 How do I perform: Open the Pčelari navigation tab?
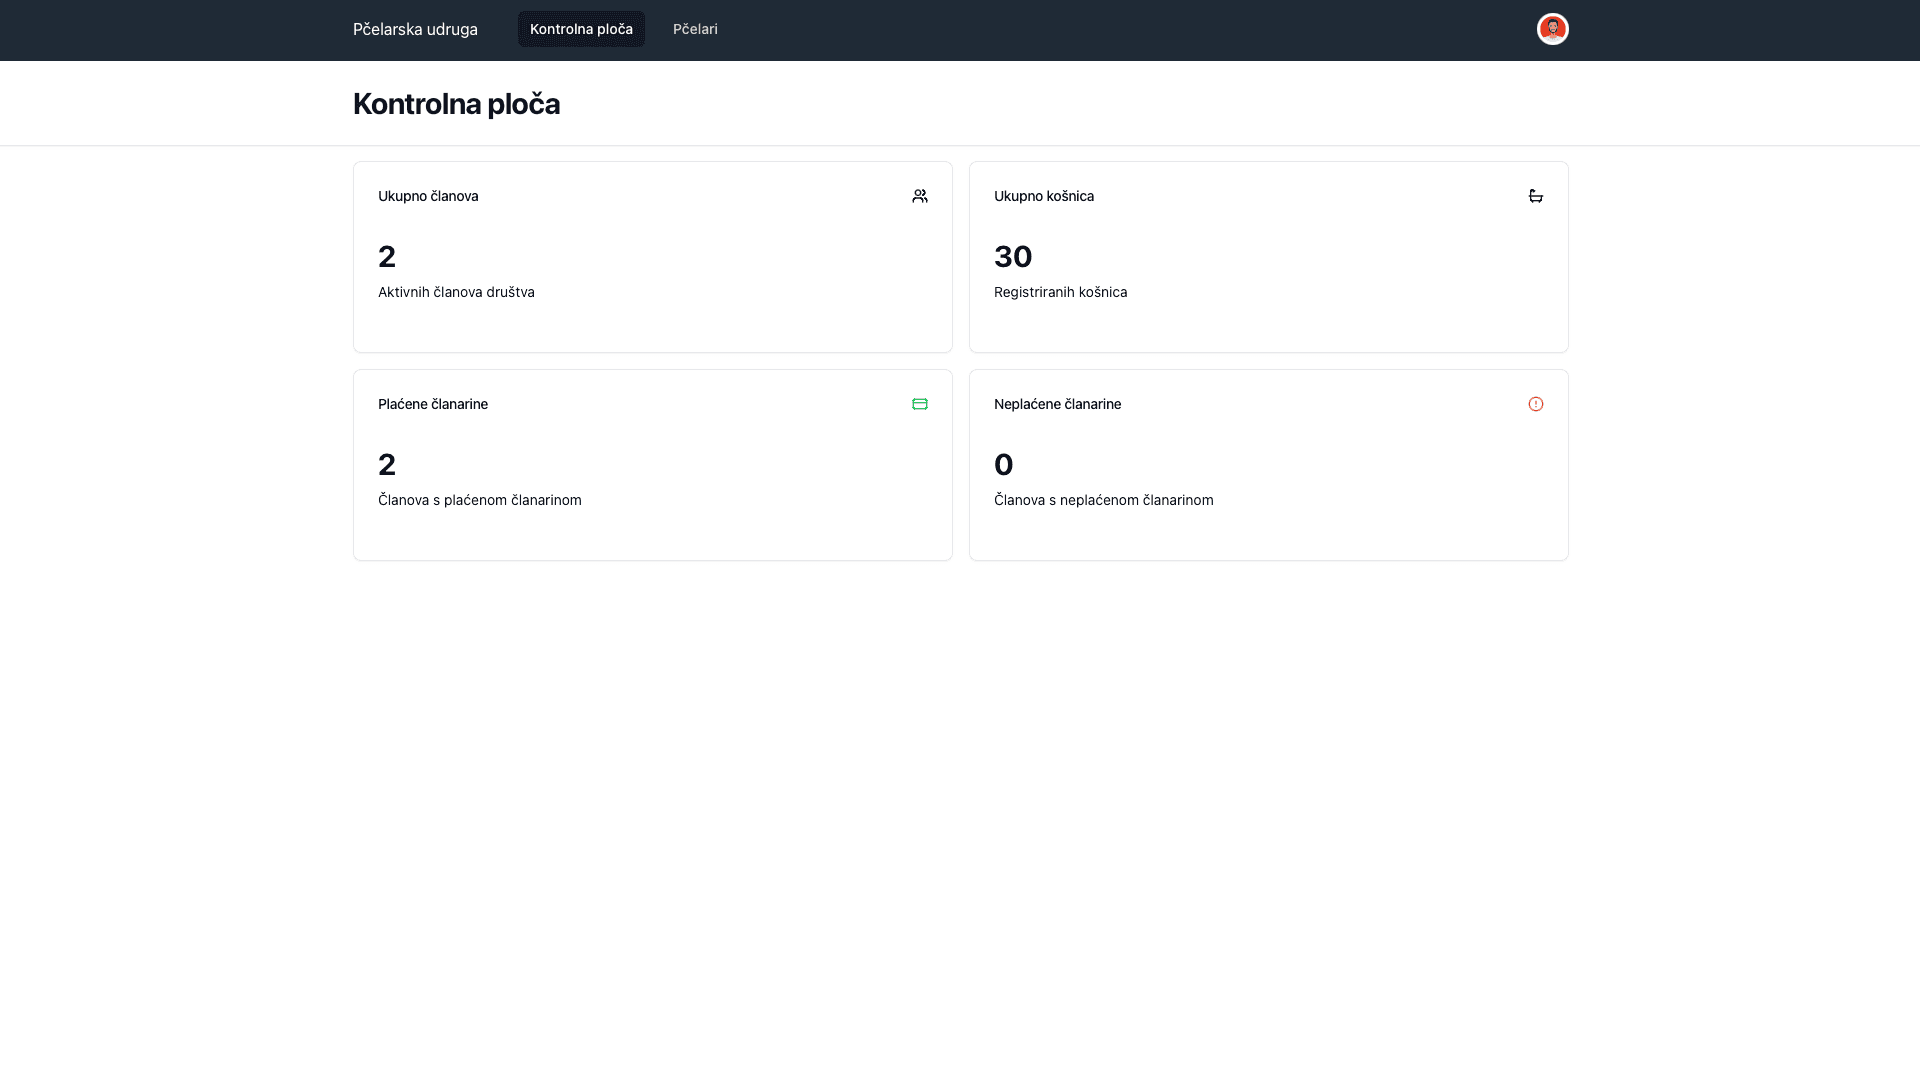point(695,29)
